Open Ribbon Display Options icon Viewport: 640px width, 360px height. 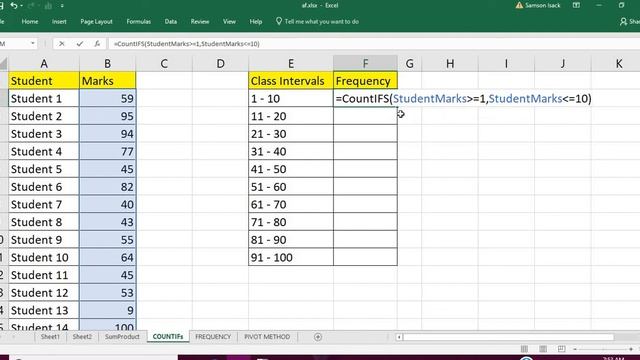(x=576, y=5)
